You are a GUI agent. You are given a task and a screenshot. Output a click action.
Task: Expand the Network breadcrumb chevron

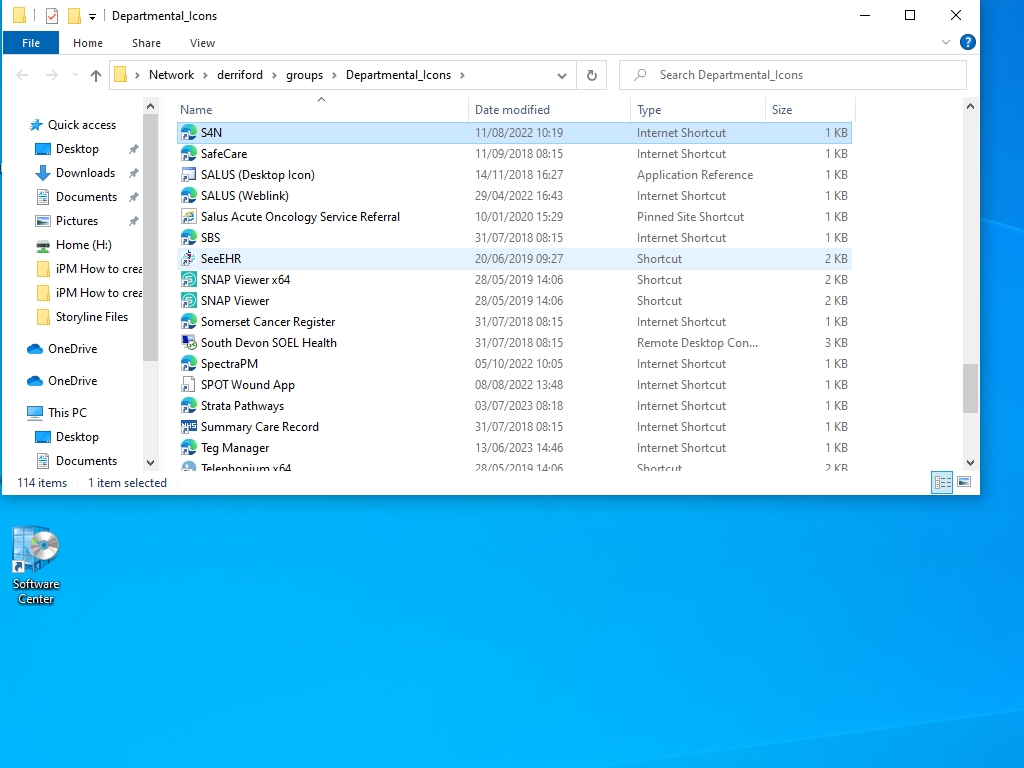205,75
